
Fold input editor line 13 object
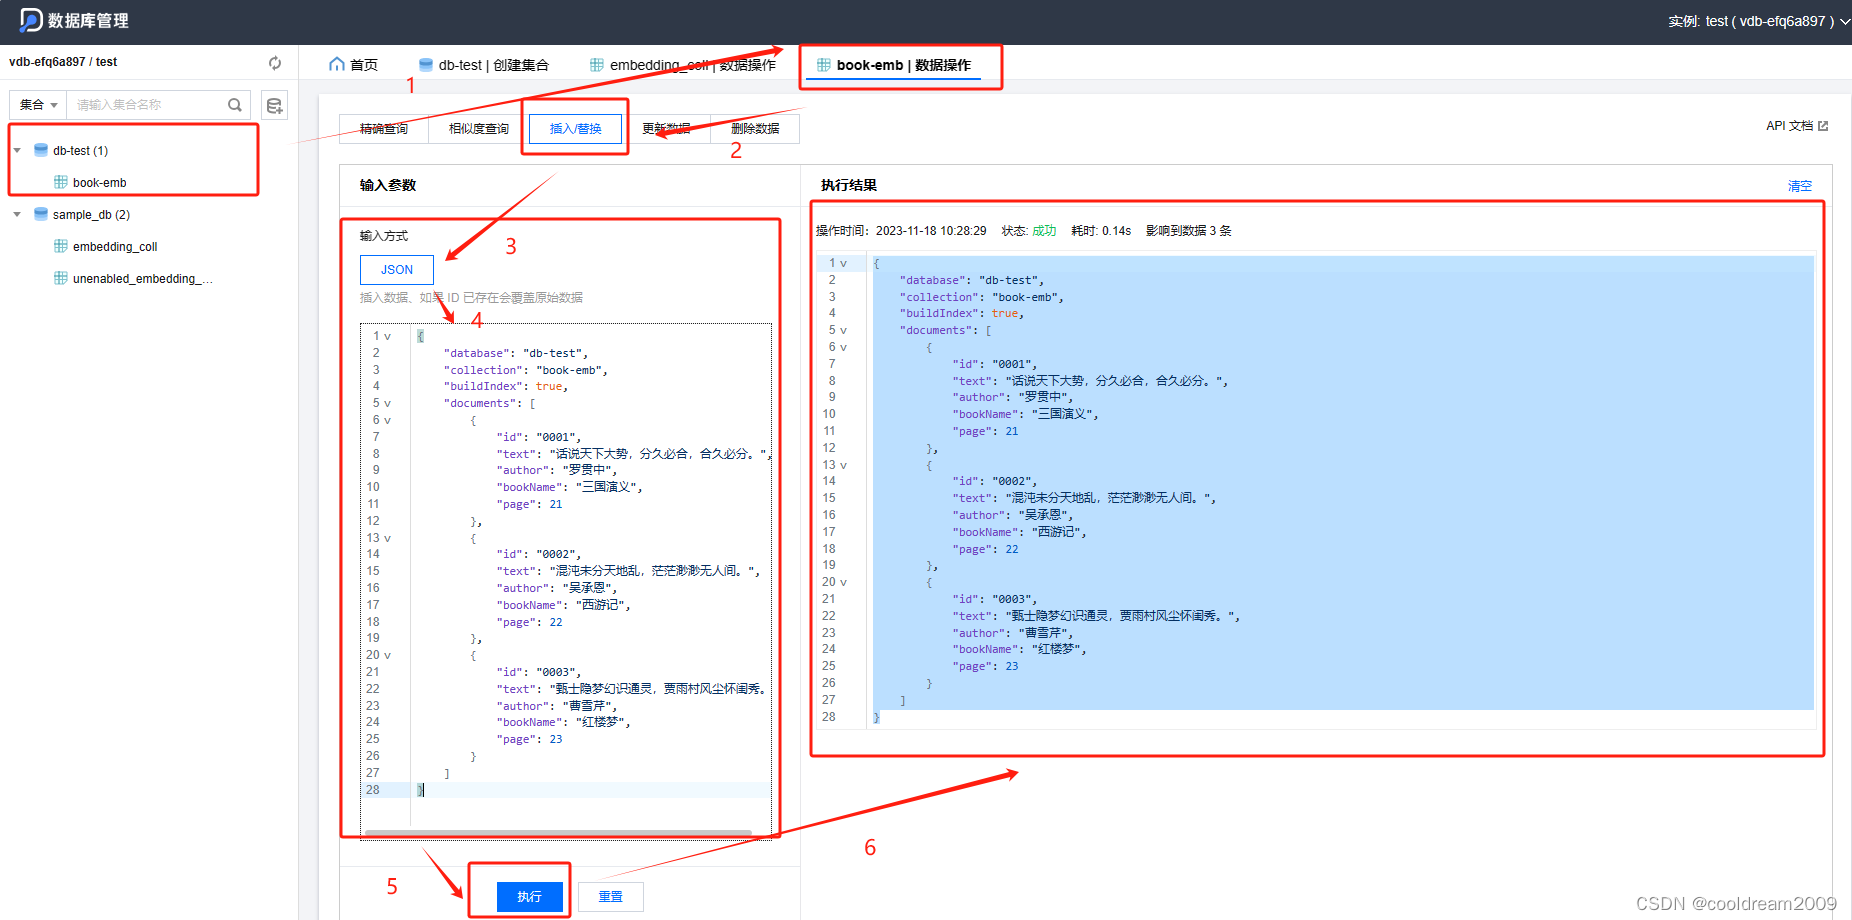[x=388, y=538]
